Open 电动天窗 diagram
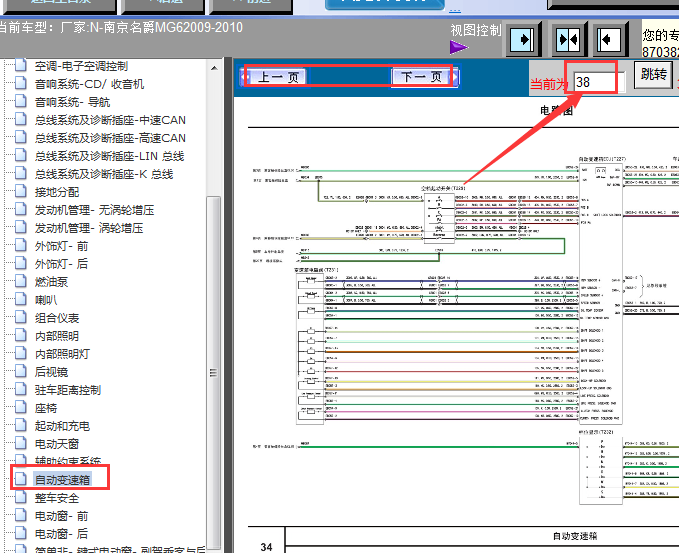 coord(57,444)
